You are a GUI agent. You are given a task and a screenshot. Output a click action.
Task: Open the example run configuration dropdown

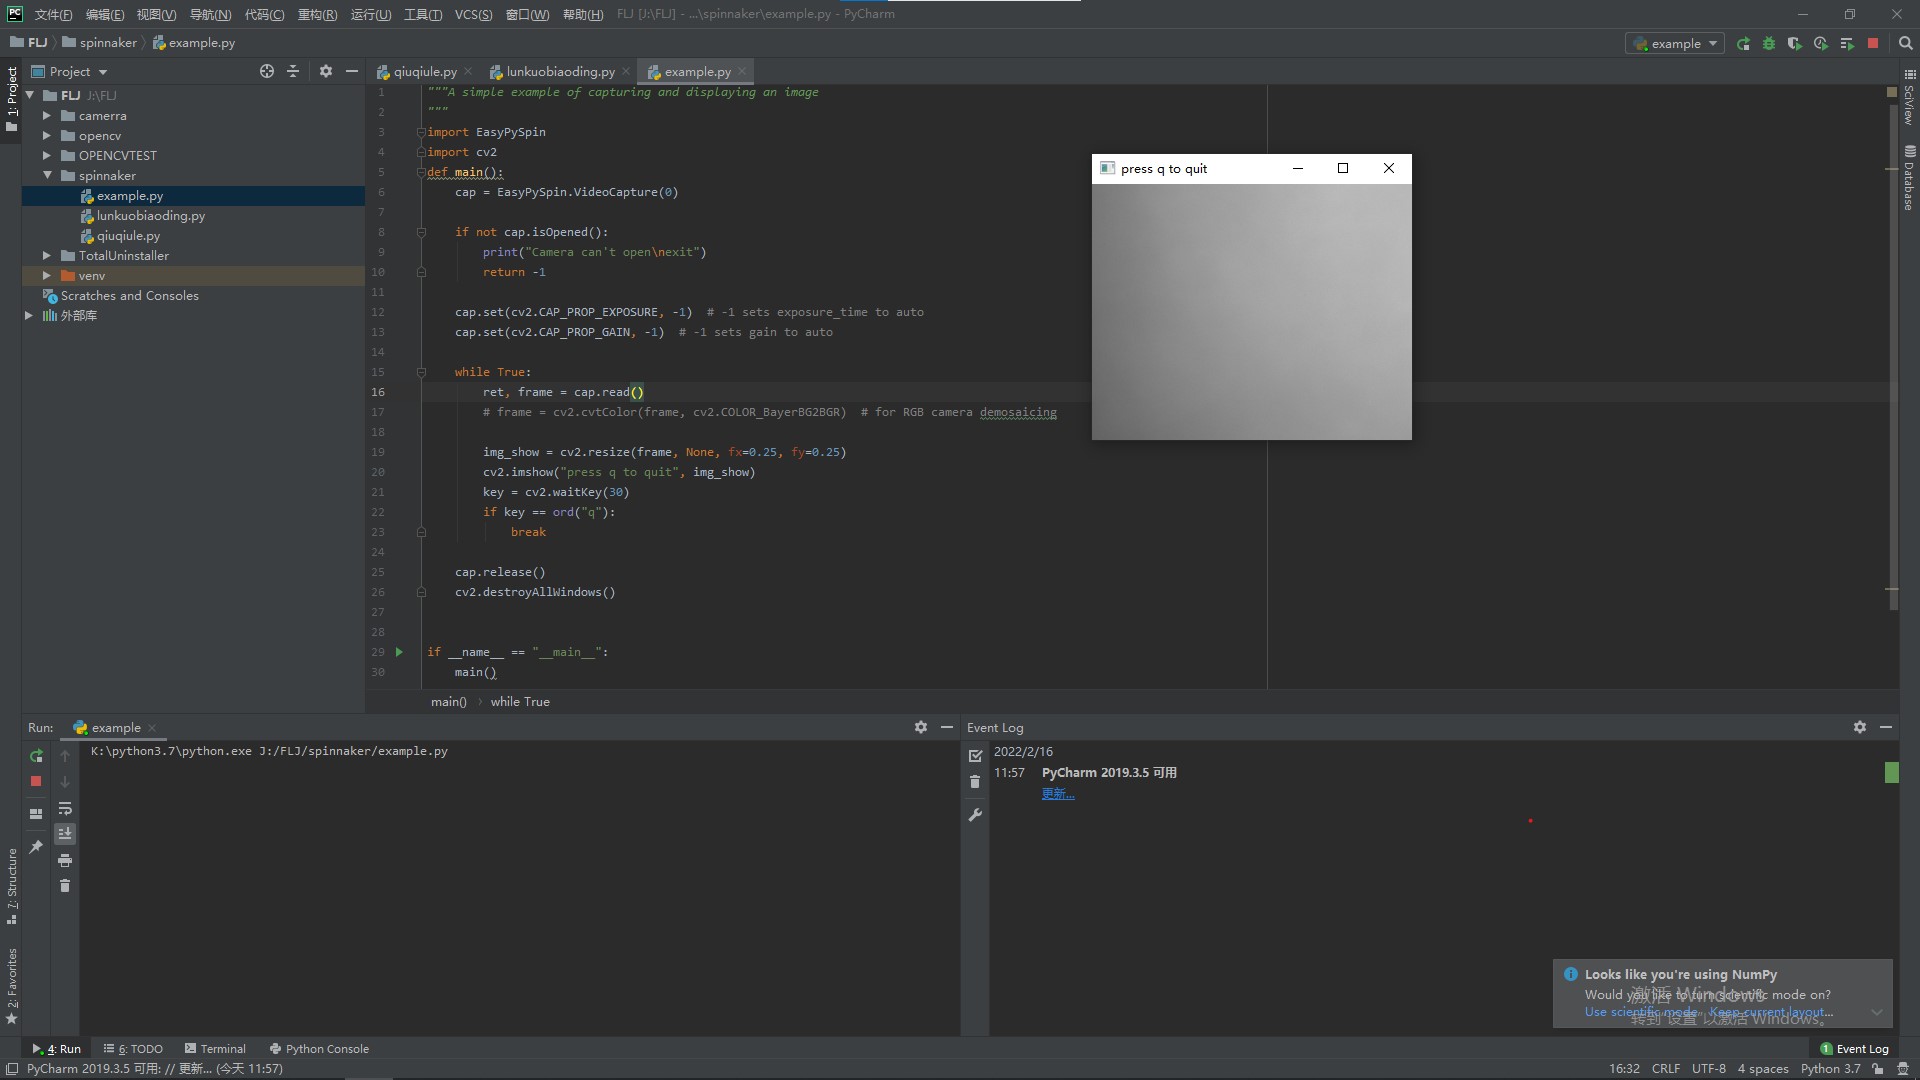(1676, 44)
